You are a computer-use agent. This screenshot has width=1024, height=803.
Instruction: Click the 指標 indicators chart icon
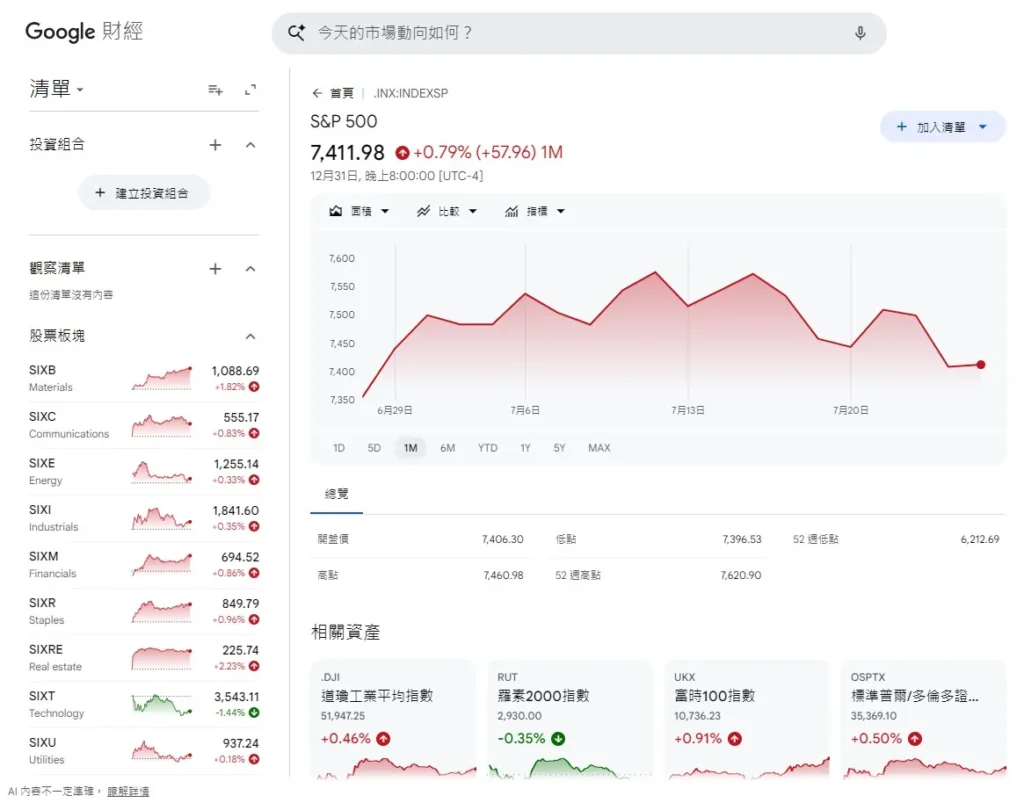tap(511, 212)
